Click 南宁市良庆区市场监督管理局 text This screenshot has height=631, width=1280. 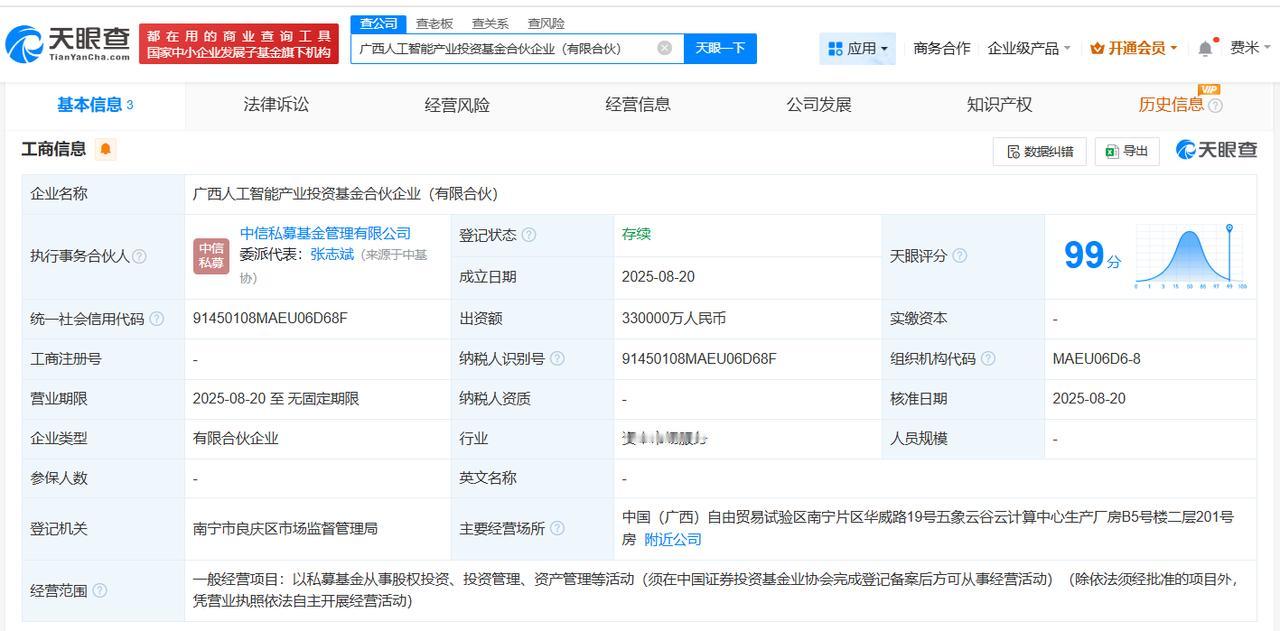click(285, 528)
